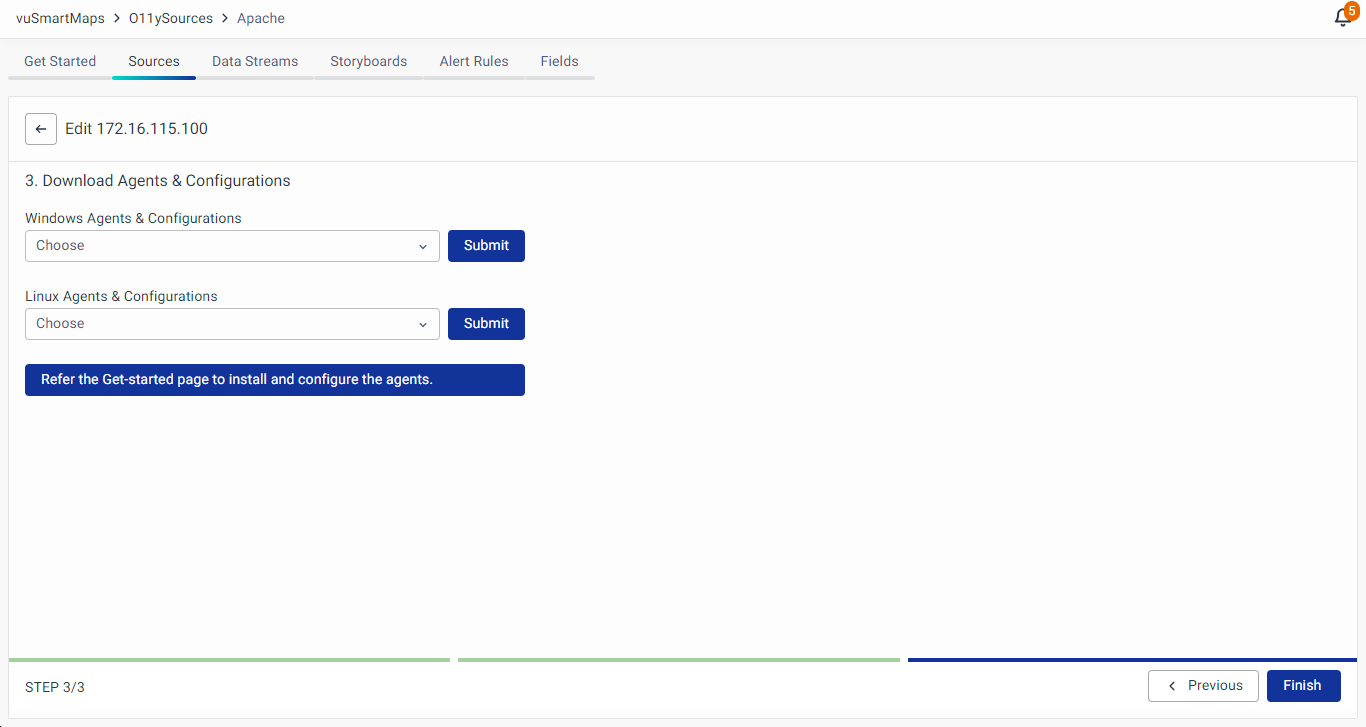1366x727 pixels.
Task: Go back with the Previous button
Action: click(1203, 686)
